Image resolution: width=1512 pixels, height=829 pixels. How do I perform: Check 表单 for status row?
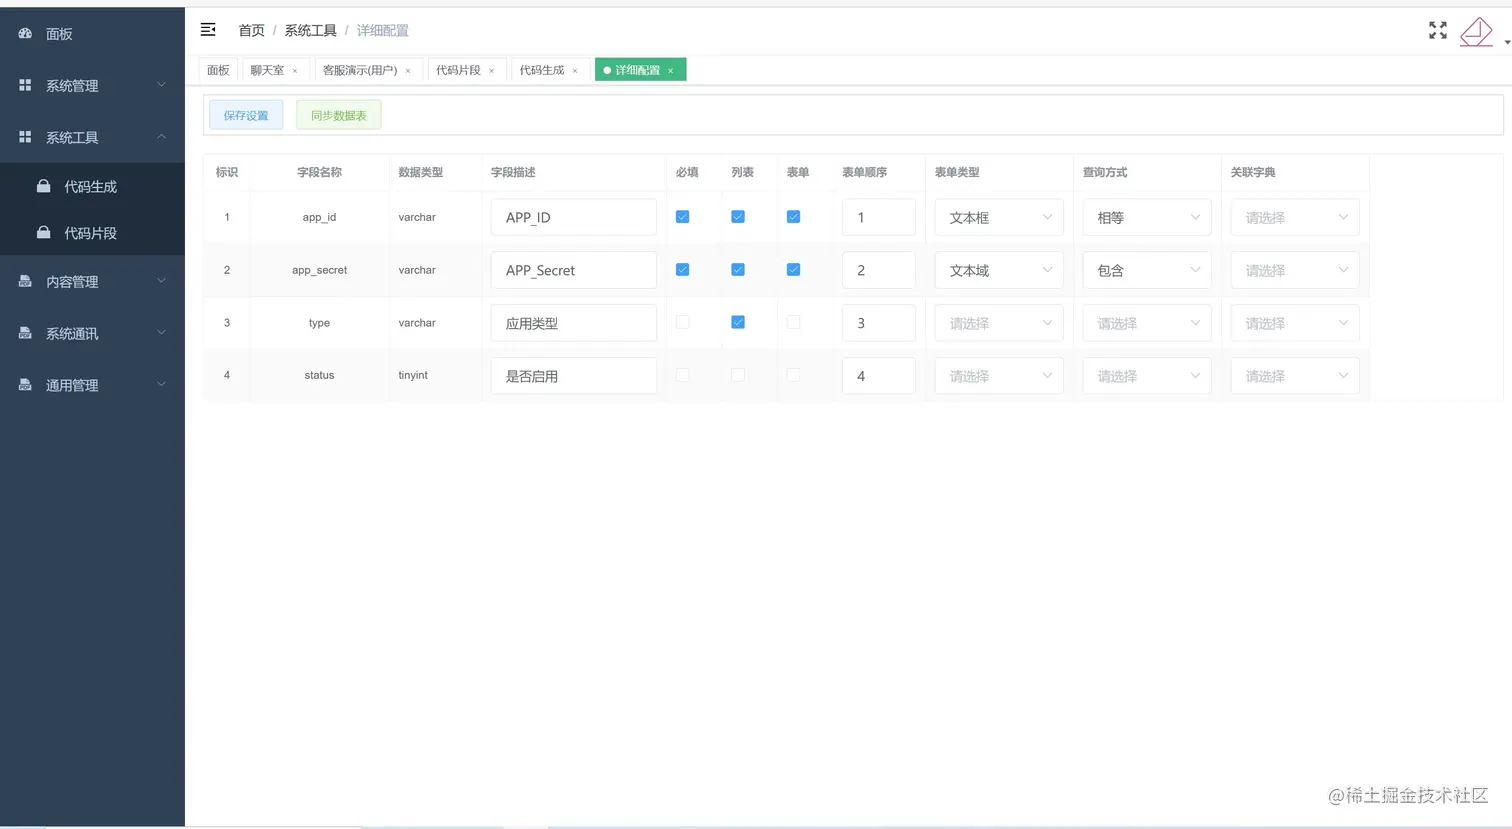pos(793,375)
